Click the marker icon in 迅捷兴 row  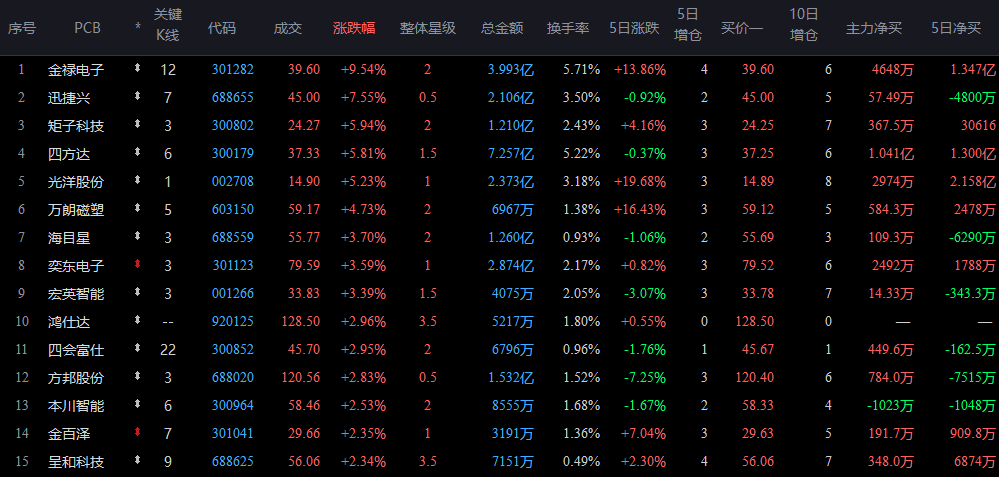coord(137,96)
